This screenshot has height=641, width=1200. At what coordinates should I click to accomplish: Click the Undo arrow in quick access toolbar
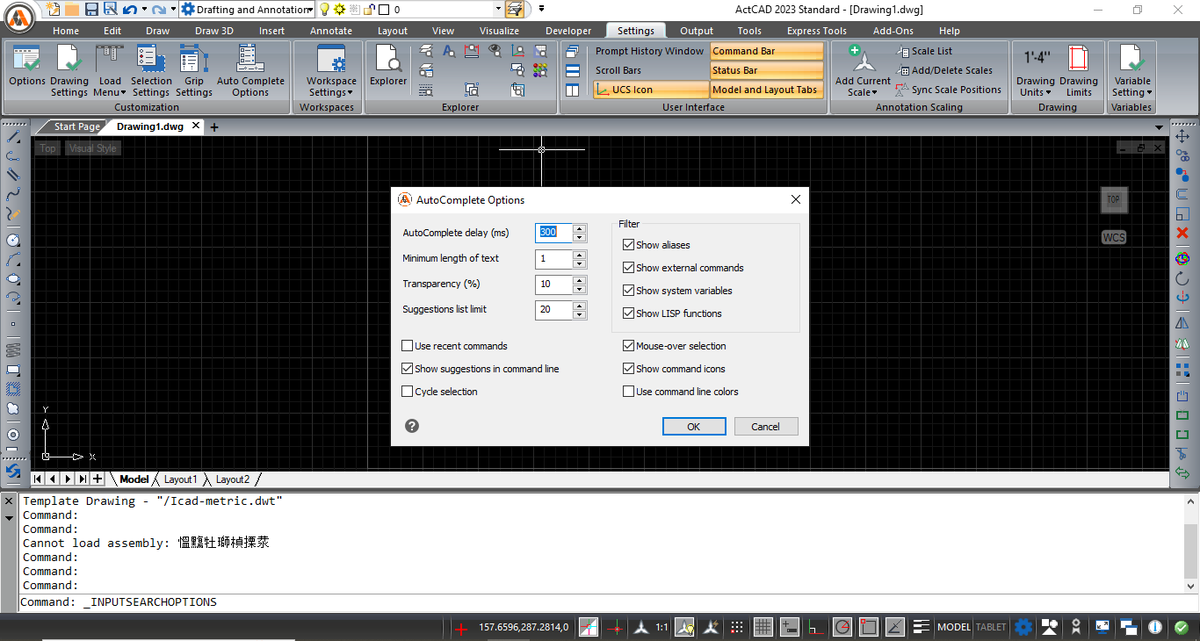129,9
